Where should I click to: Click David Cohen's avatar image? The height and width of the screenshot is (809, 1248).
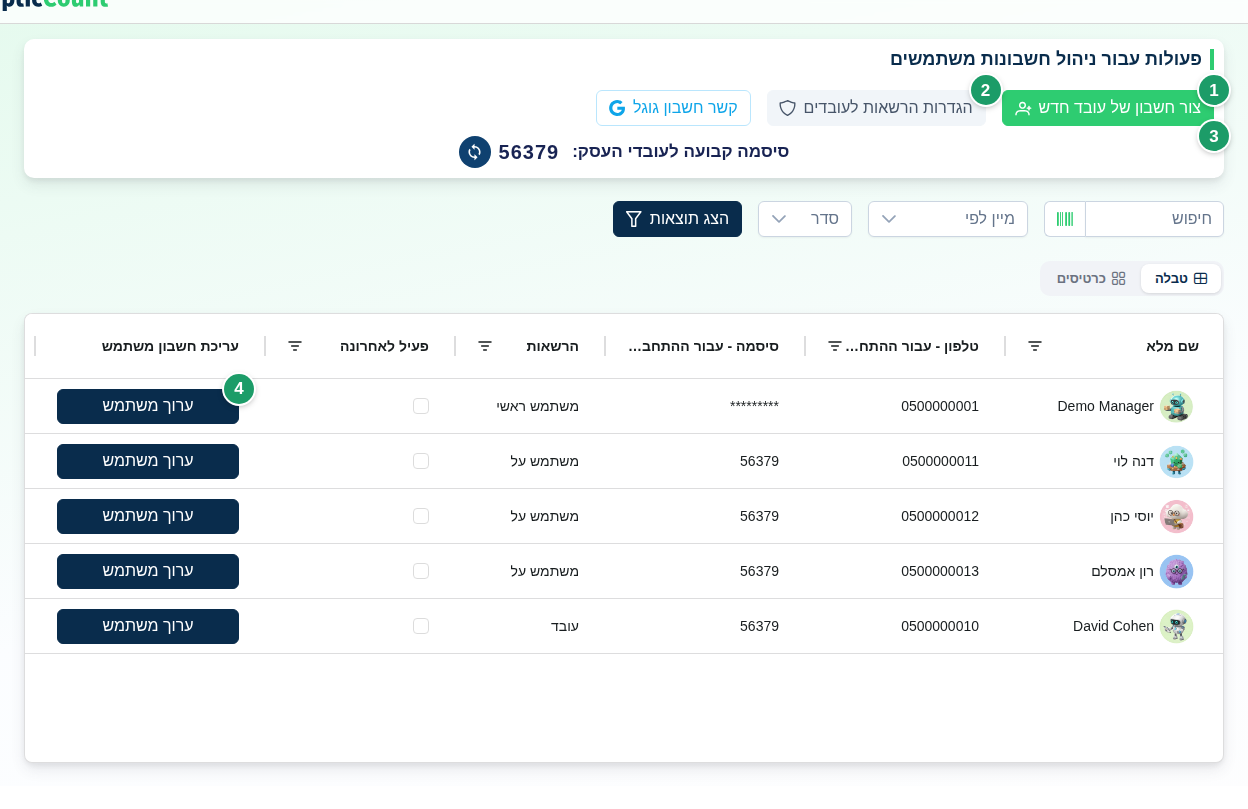1176,627
